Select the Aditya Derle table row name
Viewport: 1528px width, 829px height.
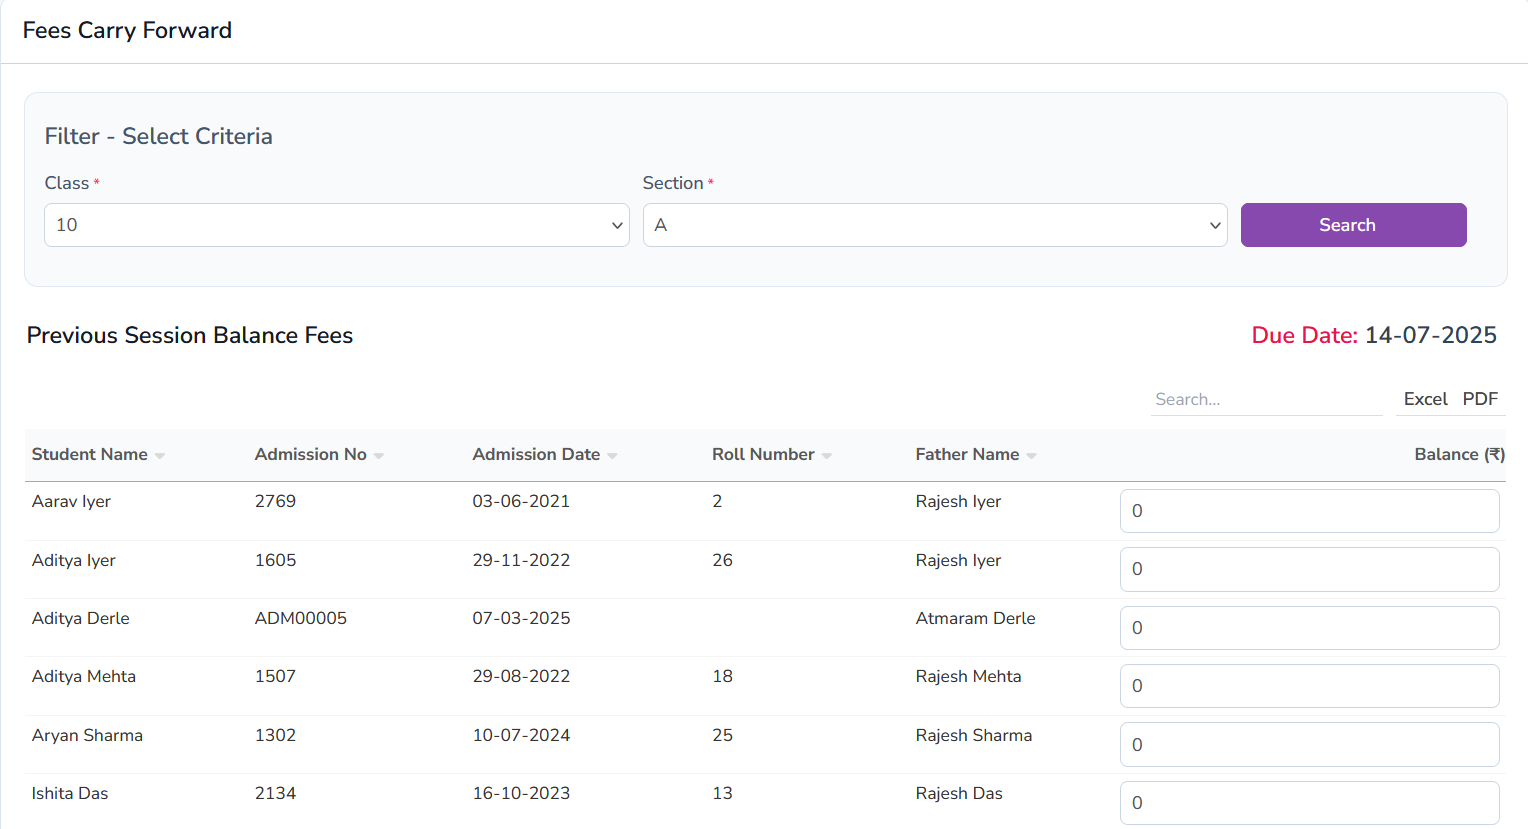pyautogui.click(x=81, y=618)
